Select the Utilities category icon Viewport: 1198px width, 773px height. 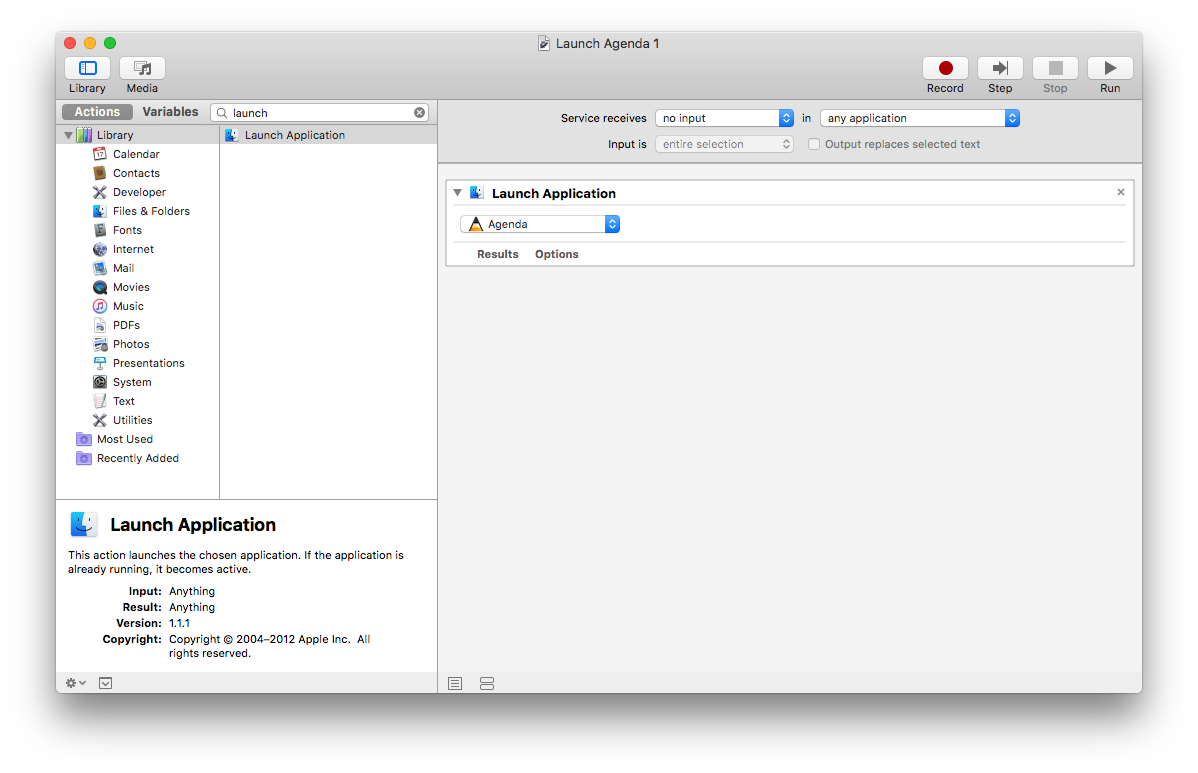tap(99, 420)
